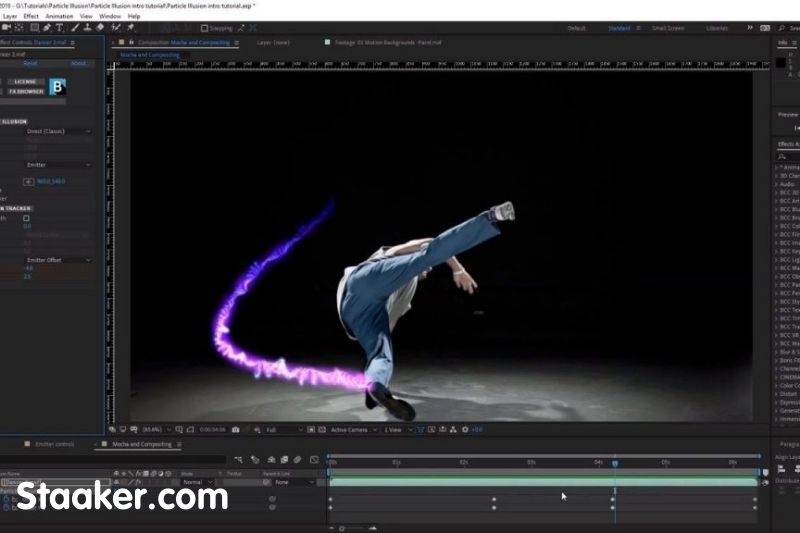The height and width of the screenshot is (533, 800).
Task: Enable motion blur icon in timeline
Action: tap(297, 460)
